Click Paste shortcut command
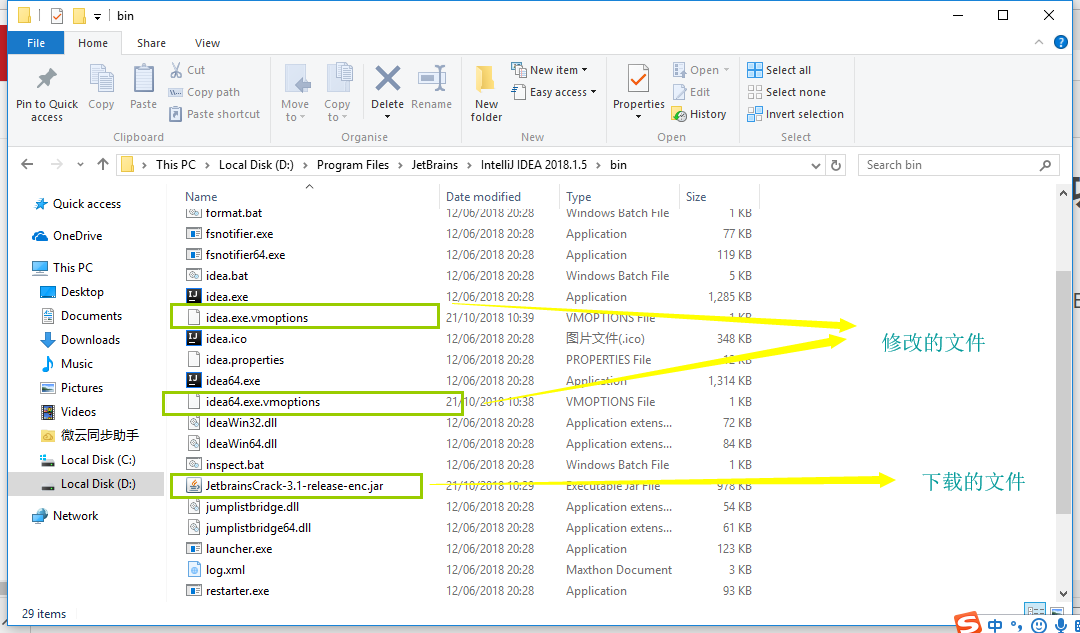1080x633 pixels. (x=215, y=114)
